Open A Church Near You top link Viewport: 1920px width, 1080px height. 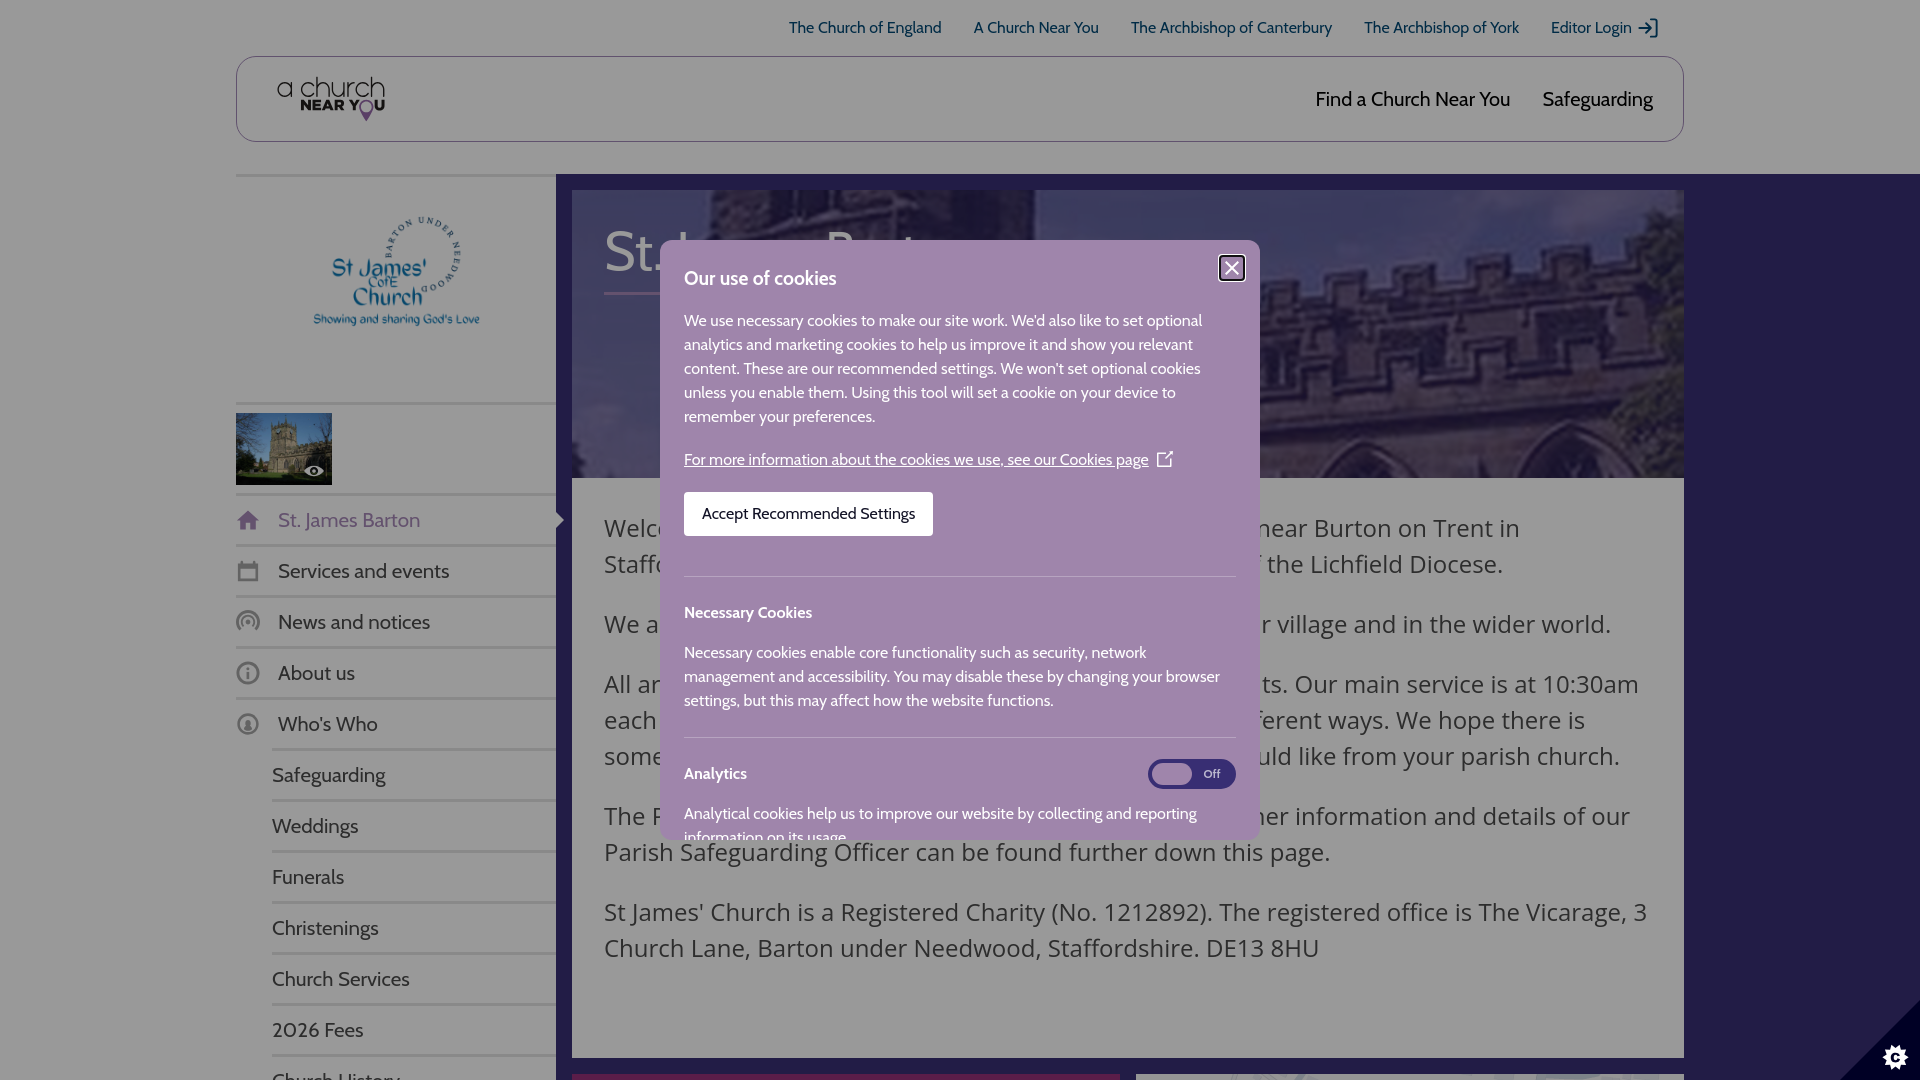(1036, 28)
